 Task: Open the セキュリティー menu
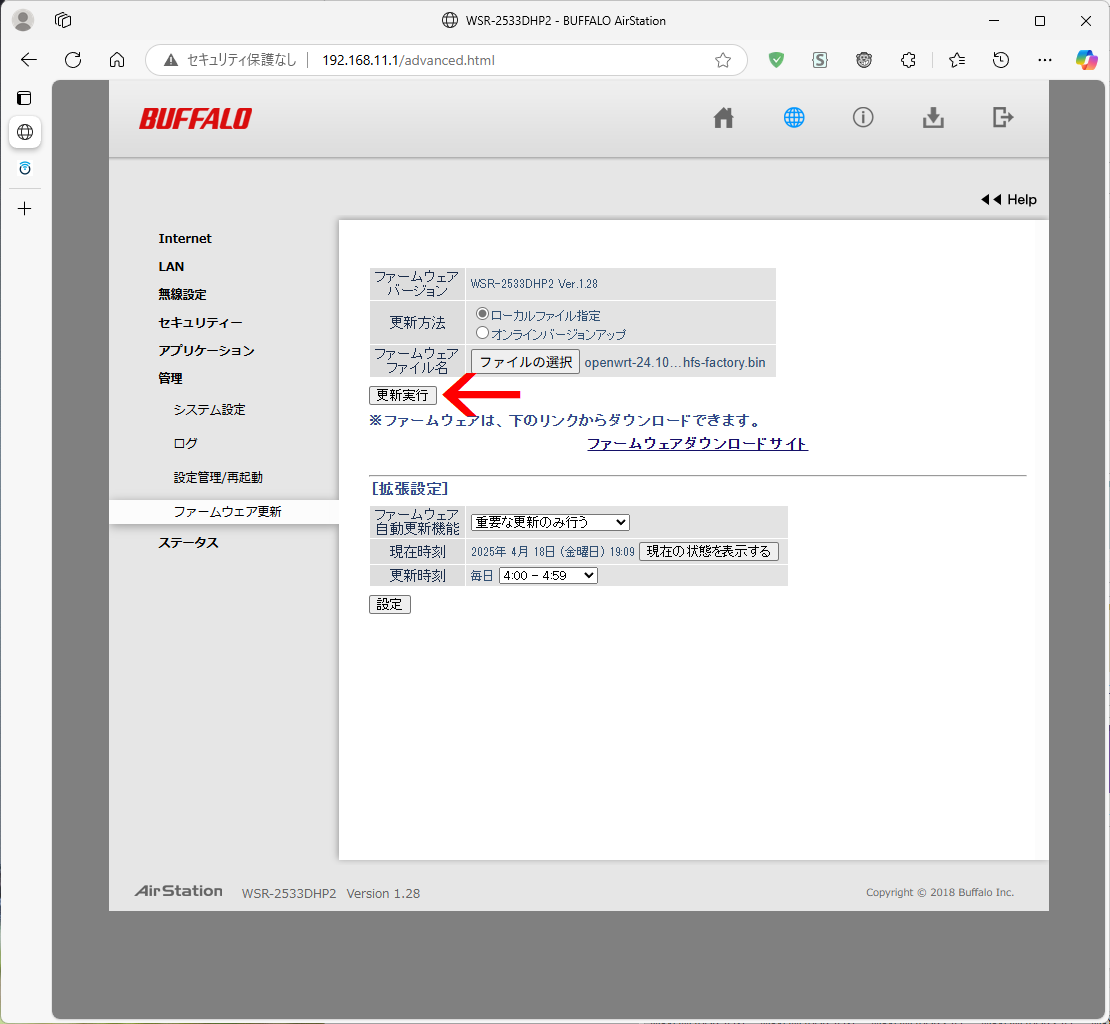click(200, 323)
